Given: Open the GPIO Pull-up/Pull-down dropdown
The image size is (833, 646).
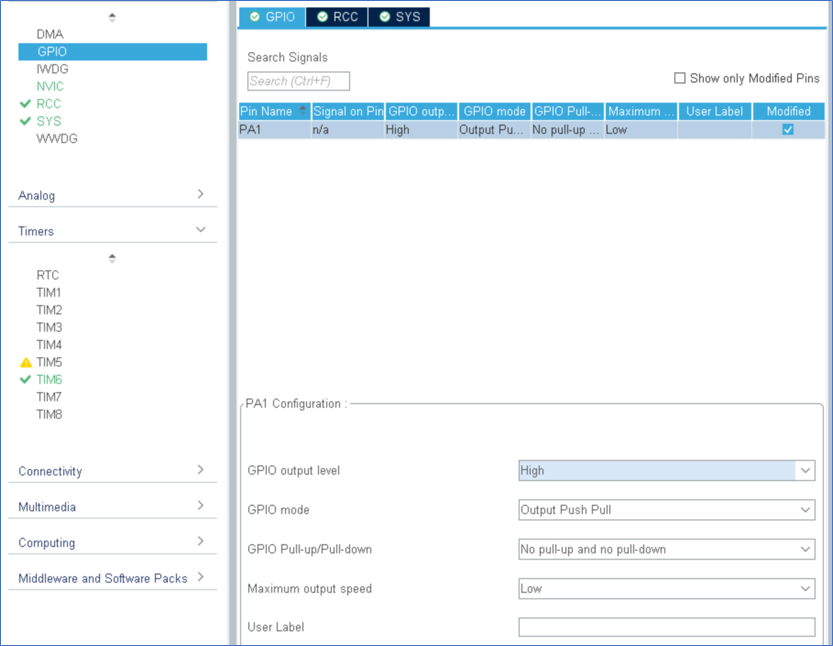Looking at the screenshot, I should (805, 549).
